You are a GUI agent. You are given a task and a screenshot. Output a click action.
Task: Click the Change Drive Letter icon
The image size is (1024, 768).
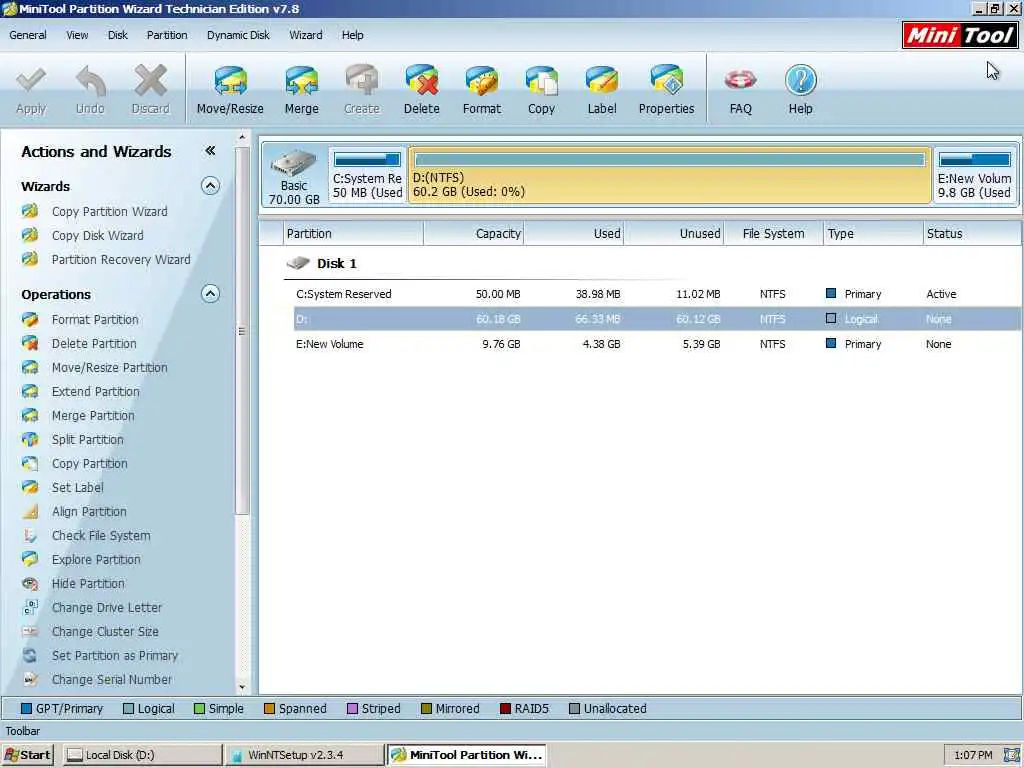[30, 607]
